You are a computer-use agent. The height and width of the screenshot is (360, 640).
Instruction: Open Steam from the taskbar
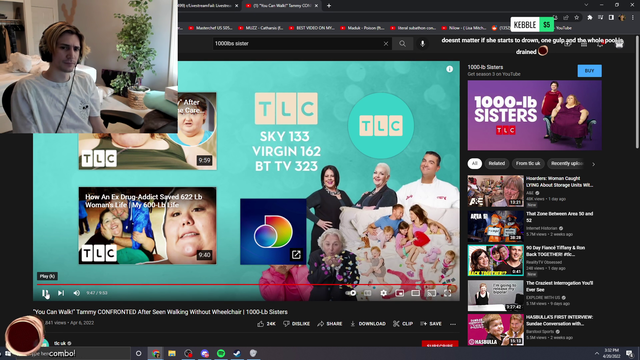click(237, 353)
